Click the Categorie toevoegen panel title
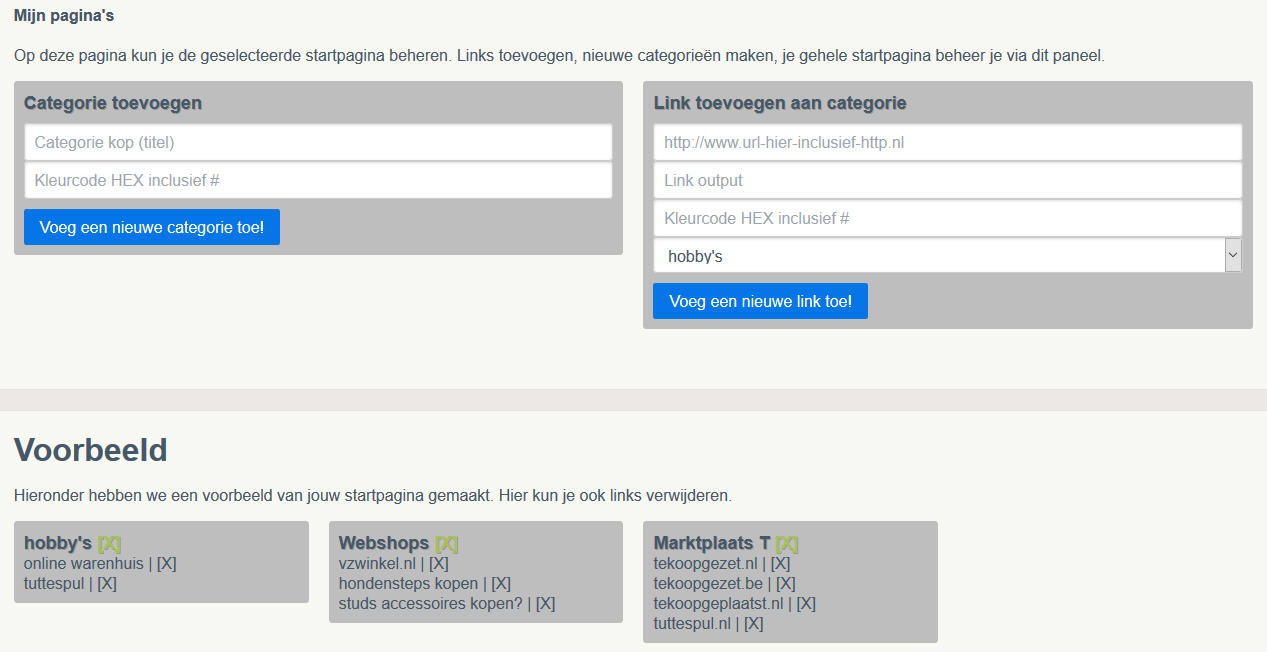The image size is (1267, 652). (x=113, y=103)
